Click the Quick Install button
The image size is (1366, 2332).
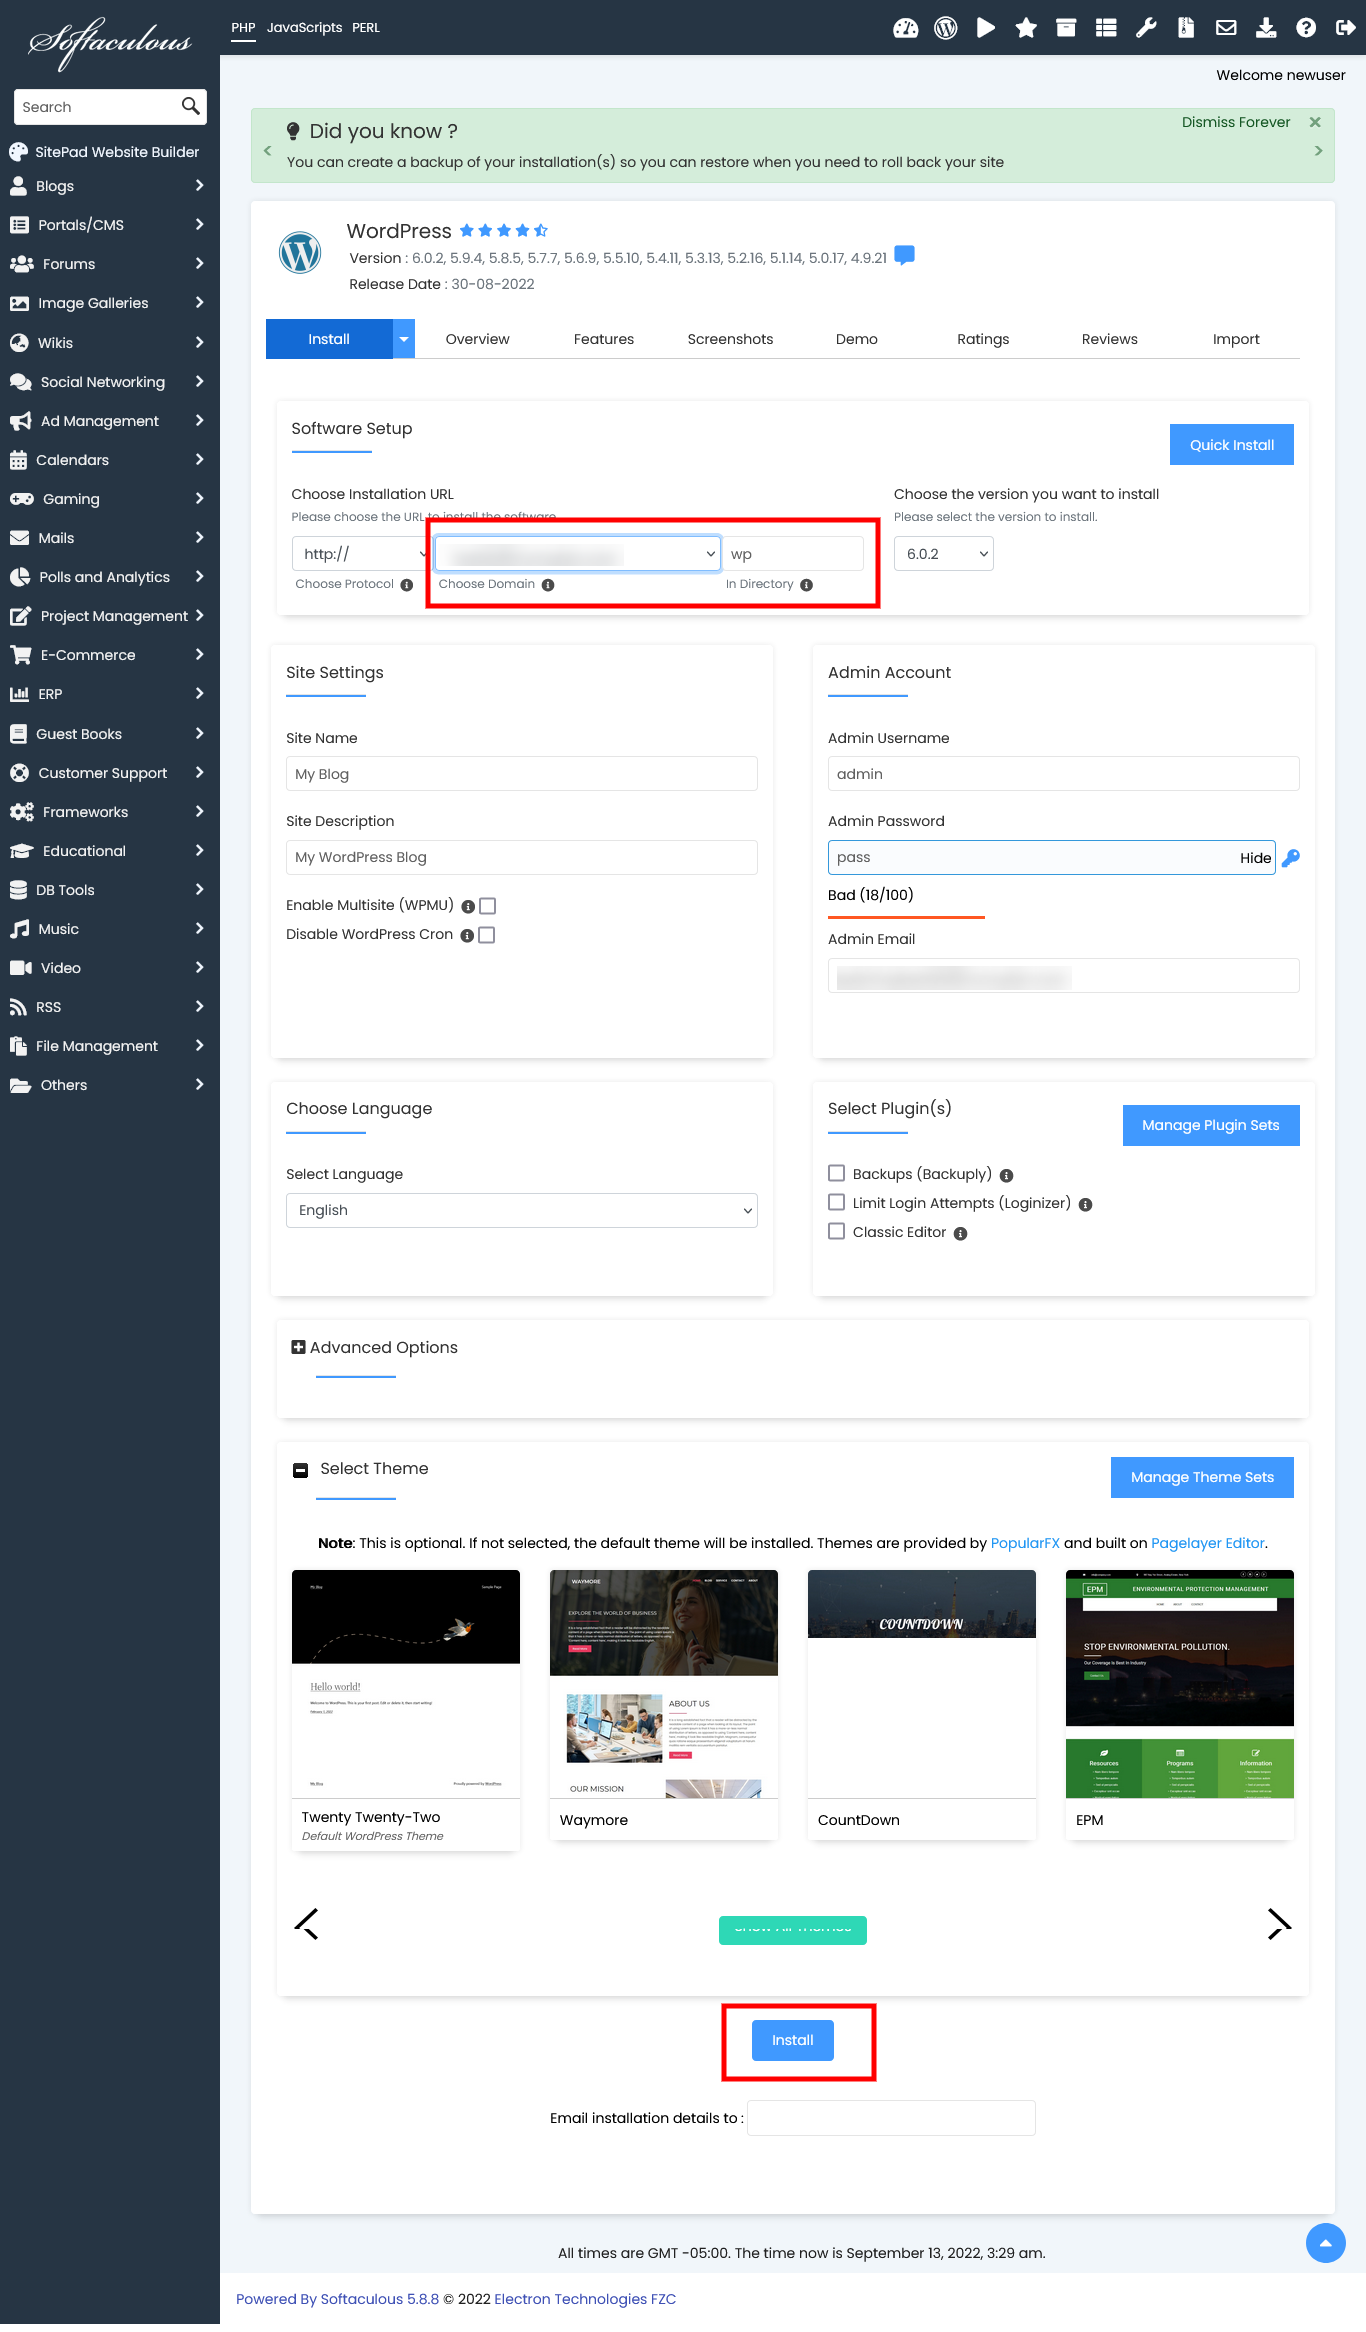click(1231, 445)
